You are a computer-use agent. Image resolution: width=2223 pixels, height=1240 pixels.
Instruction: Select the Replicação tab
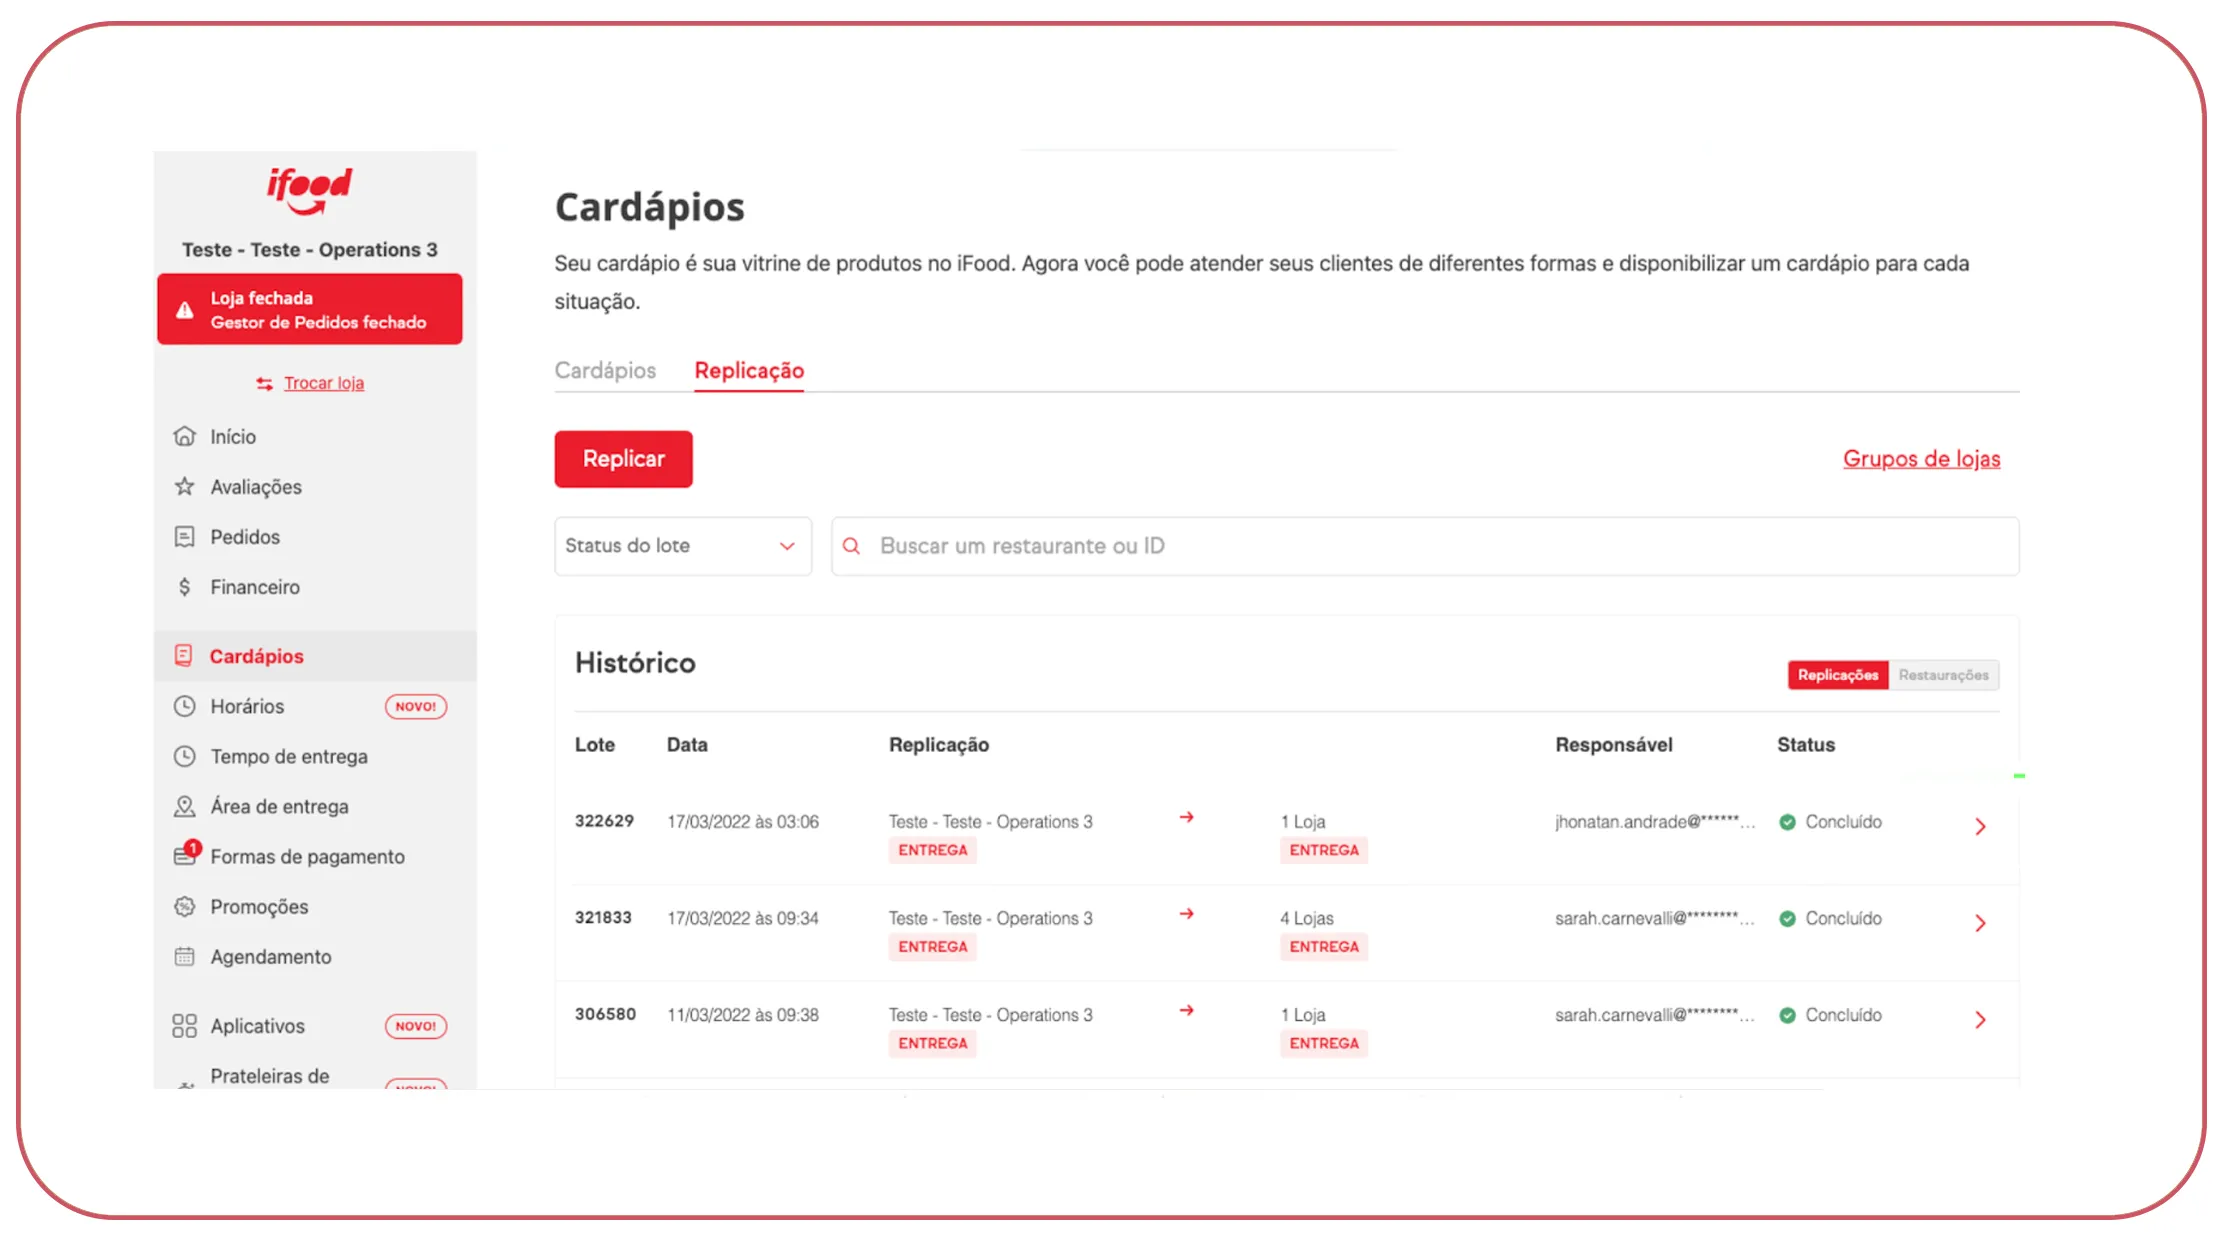tap(749, 370)
